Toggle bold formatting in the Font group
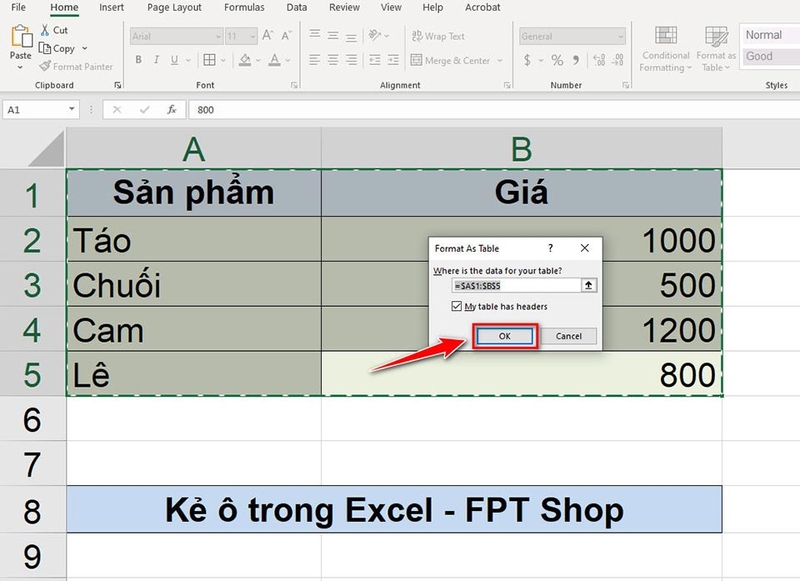800x581 pixels. [137, 59]
